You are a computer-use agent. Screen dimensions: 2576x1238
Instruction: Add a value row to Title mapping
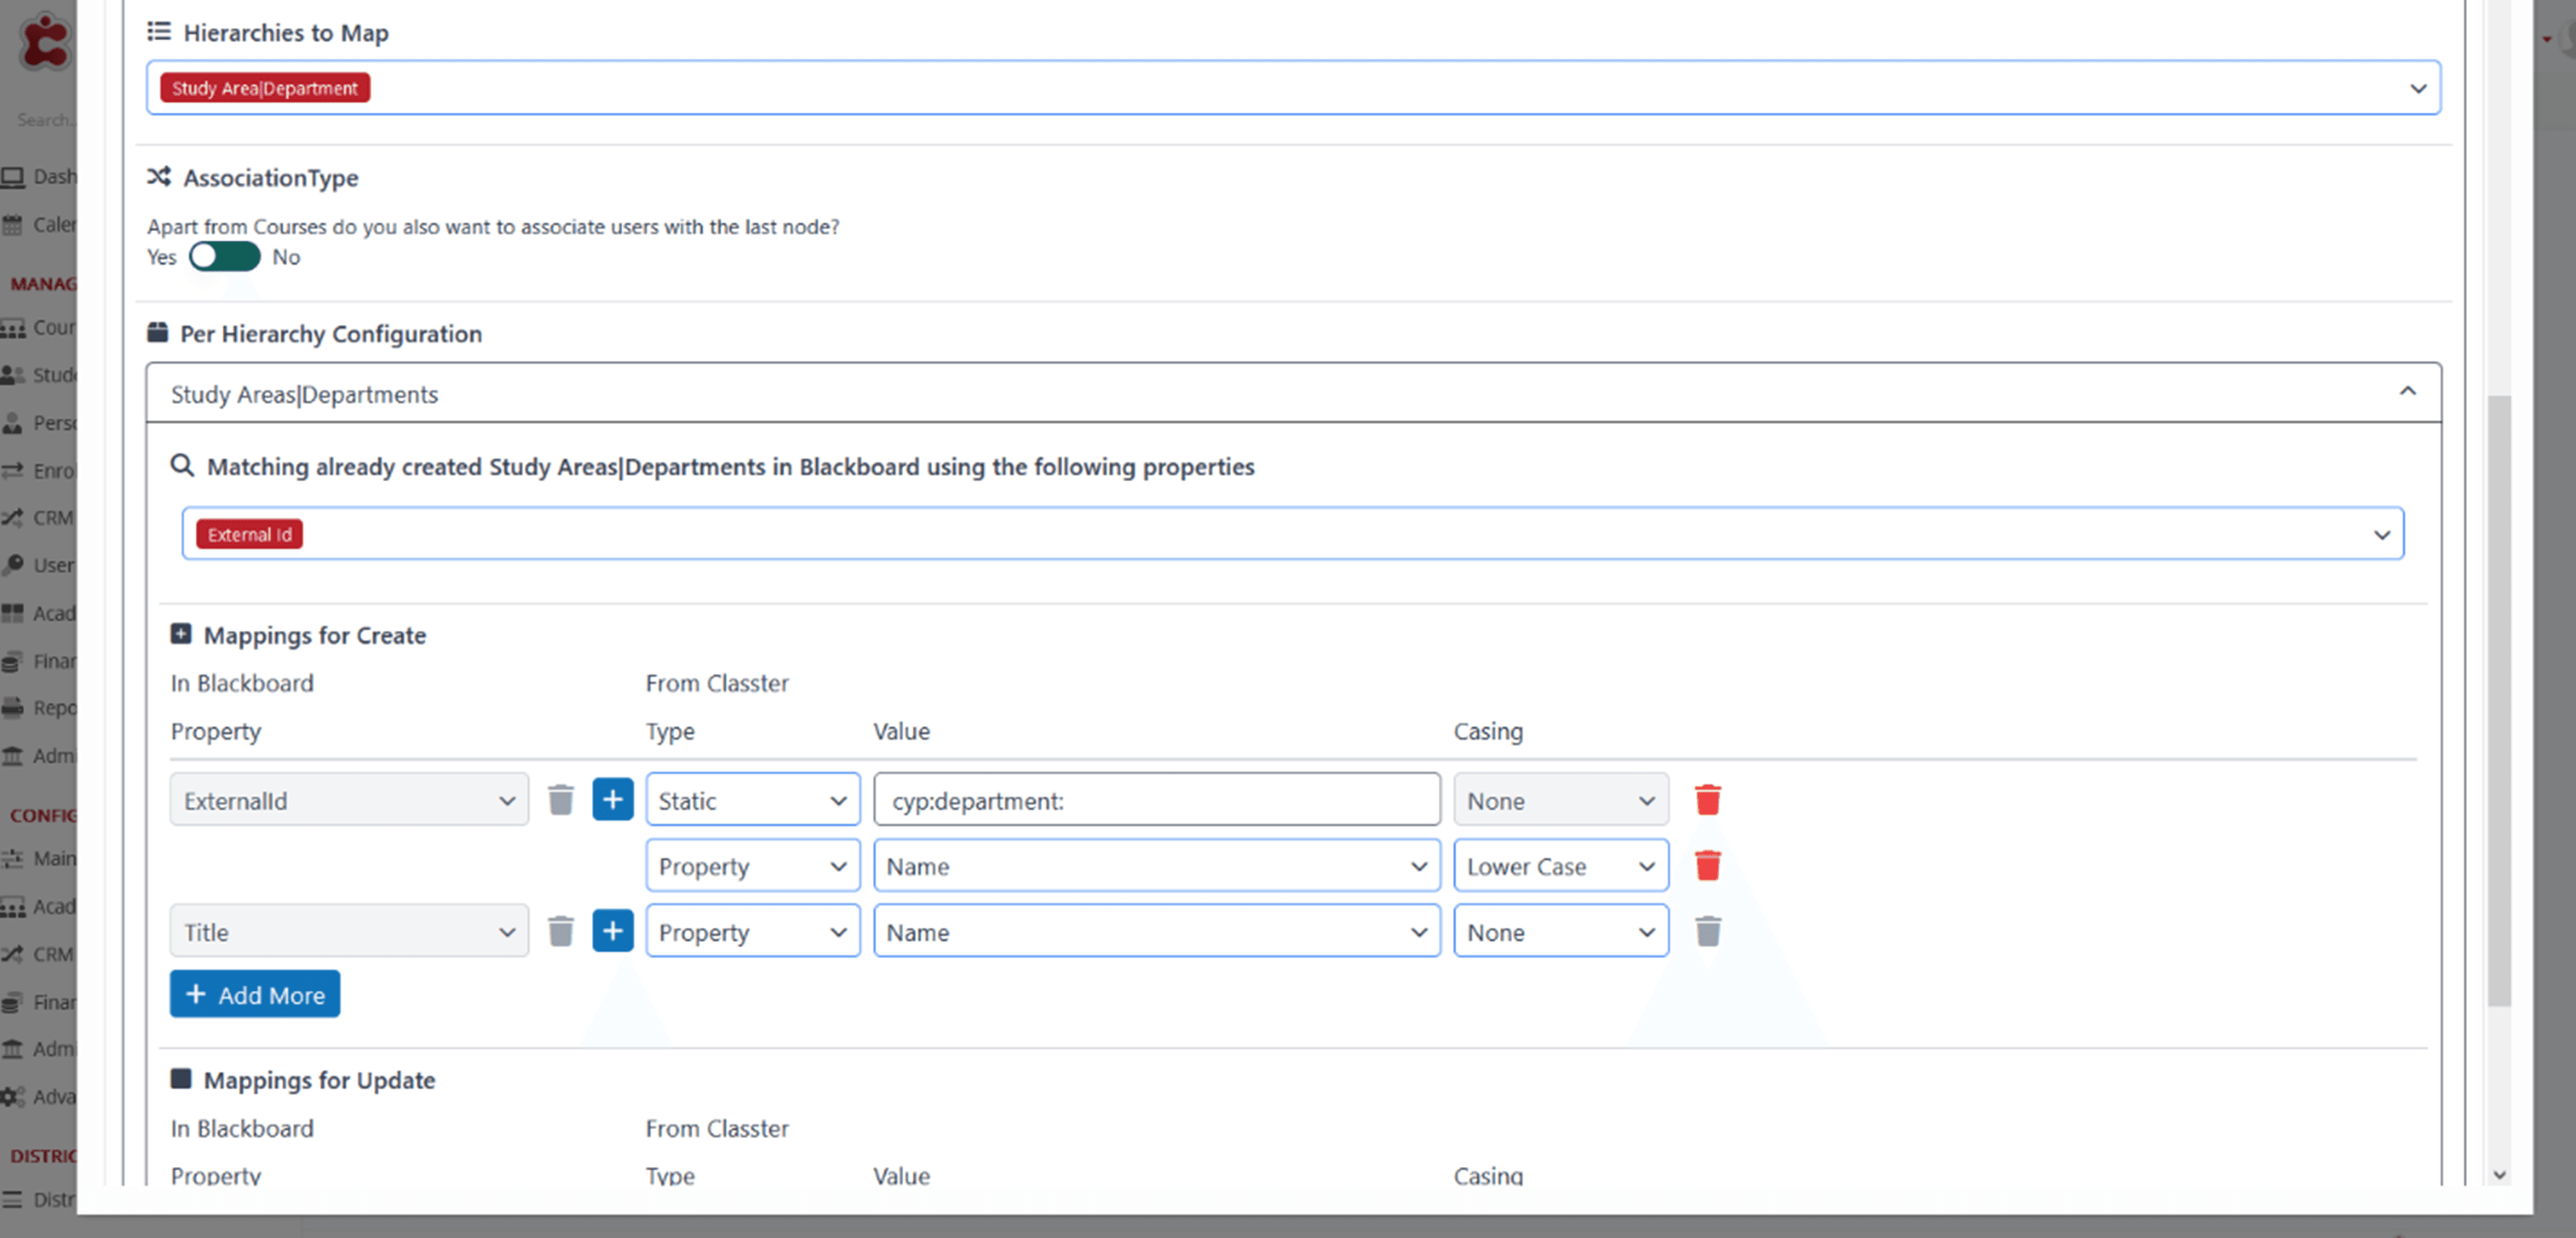click(613, 930)
